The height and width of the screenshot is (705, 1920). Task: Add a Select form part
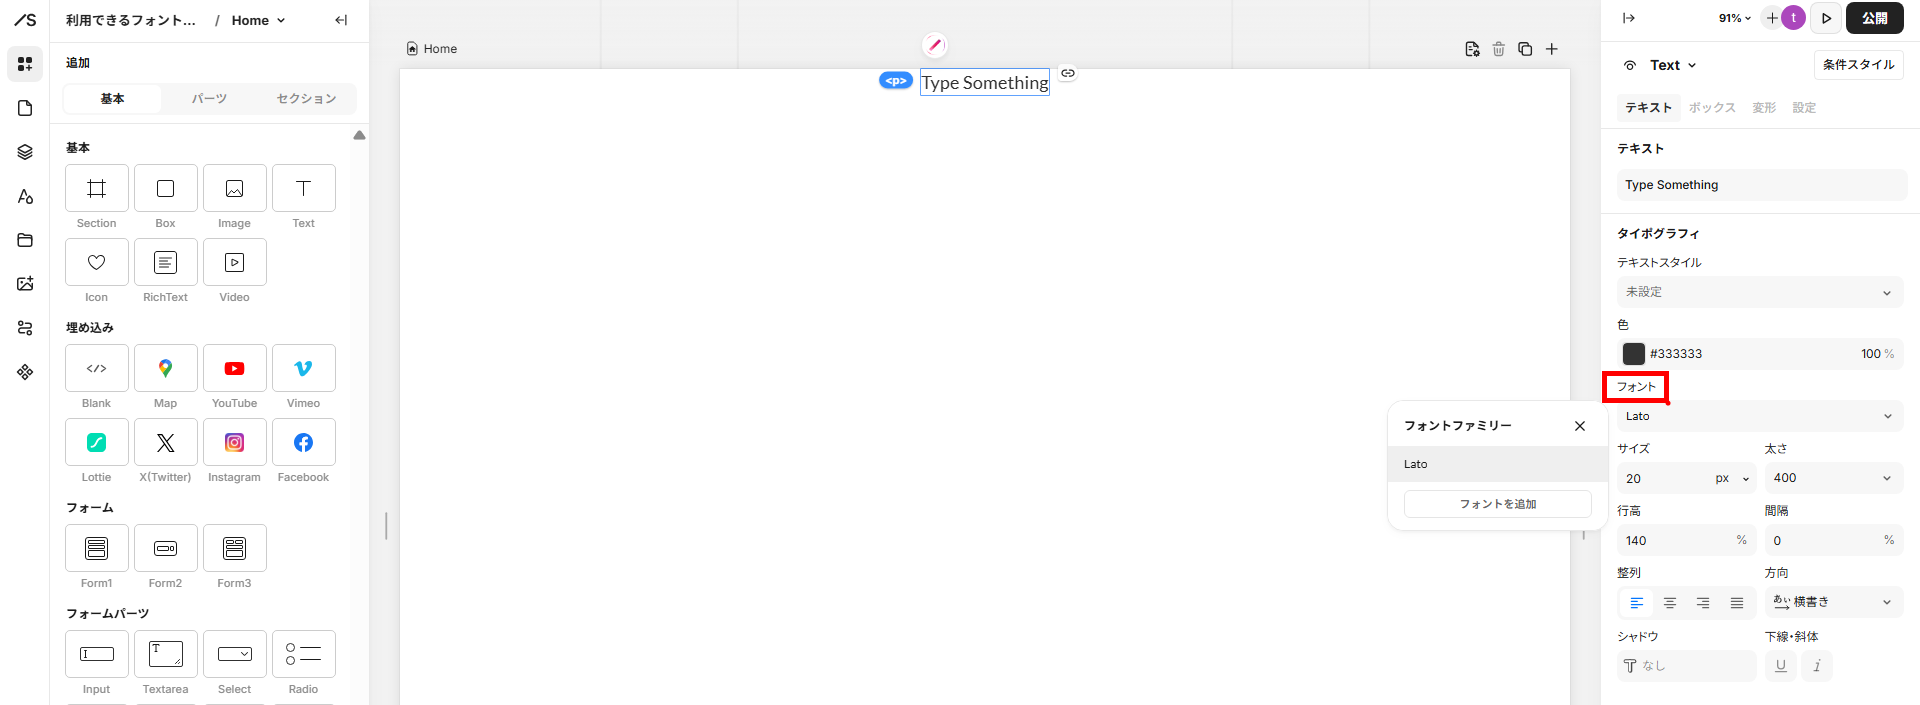(x=235, y=654)
